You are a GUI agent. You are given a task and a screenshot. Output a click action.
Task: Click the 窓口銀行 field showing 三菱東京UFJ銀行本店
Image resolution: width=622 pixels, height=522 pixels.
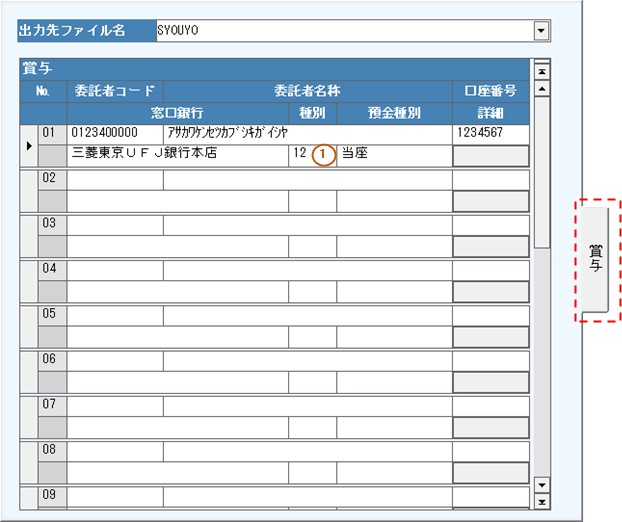pyautogui.click(x=177, y=155)
